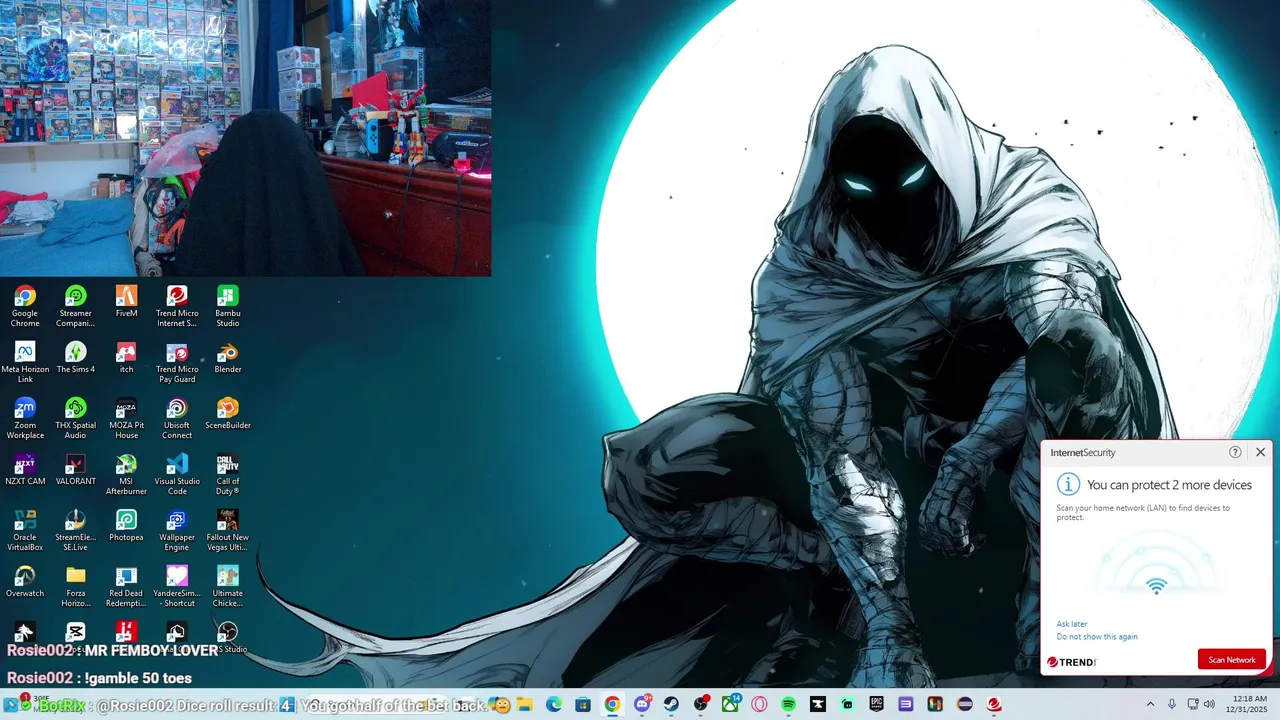The width and height of the screenshot is (1280, 720).
Task: Launch Call of Duty desktop shortcut
Action: click(228, 474)
